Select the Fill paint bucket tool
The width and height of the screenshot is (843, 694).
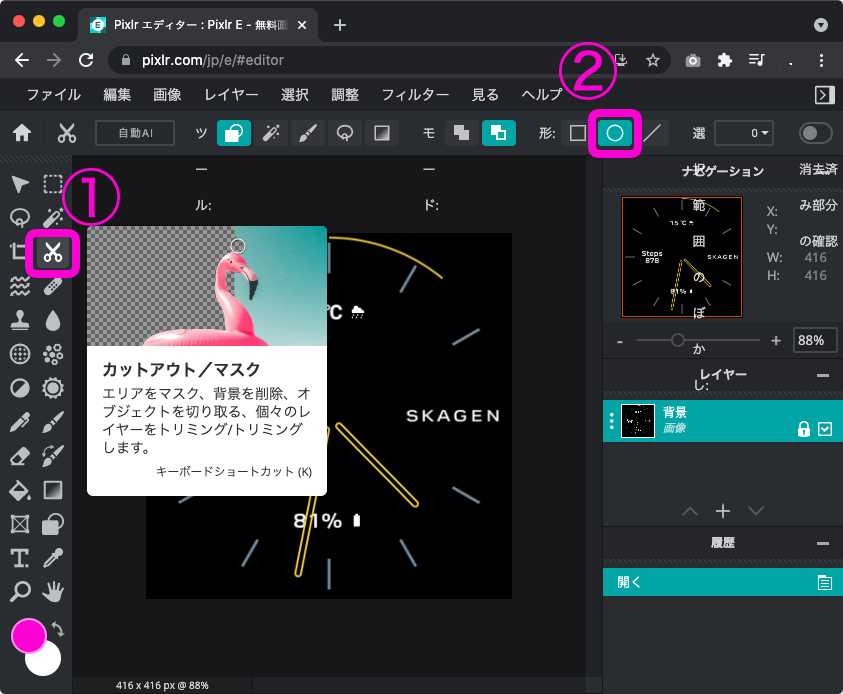pos(20,490)
